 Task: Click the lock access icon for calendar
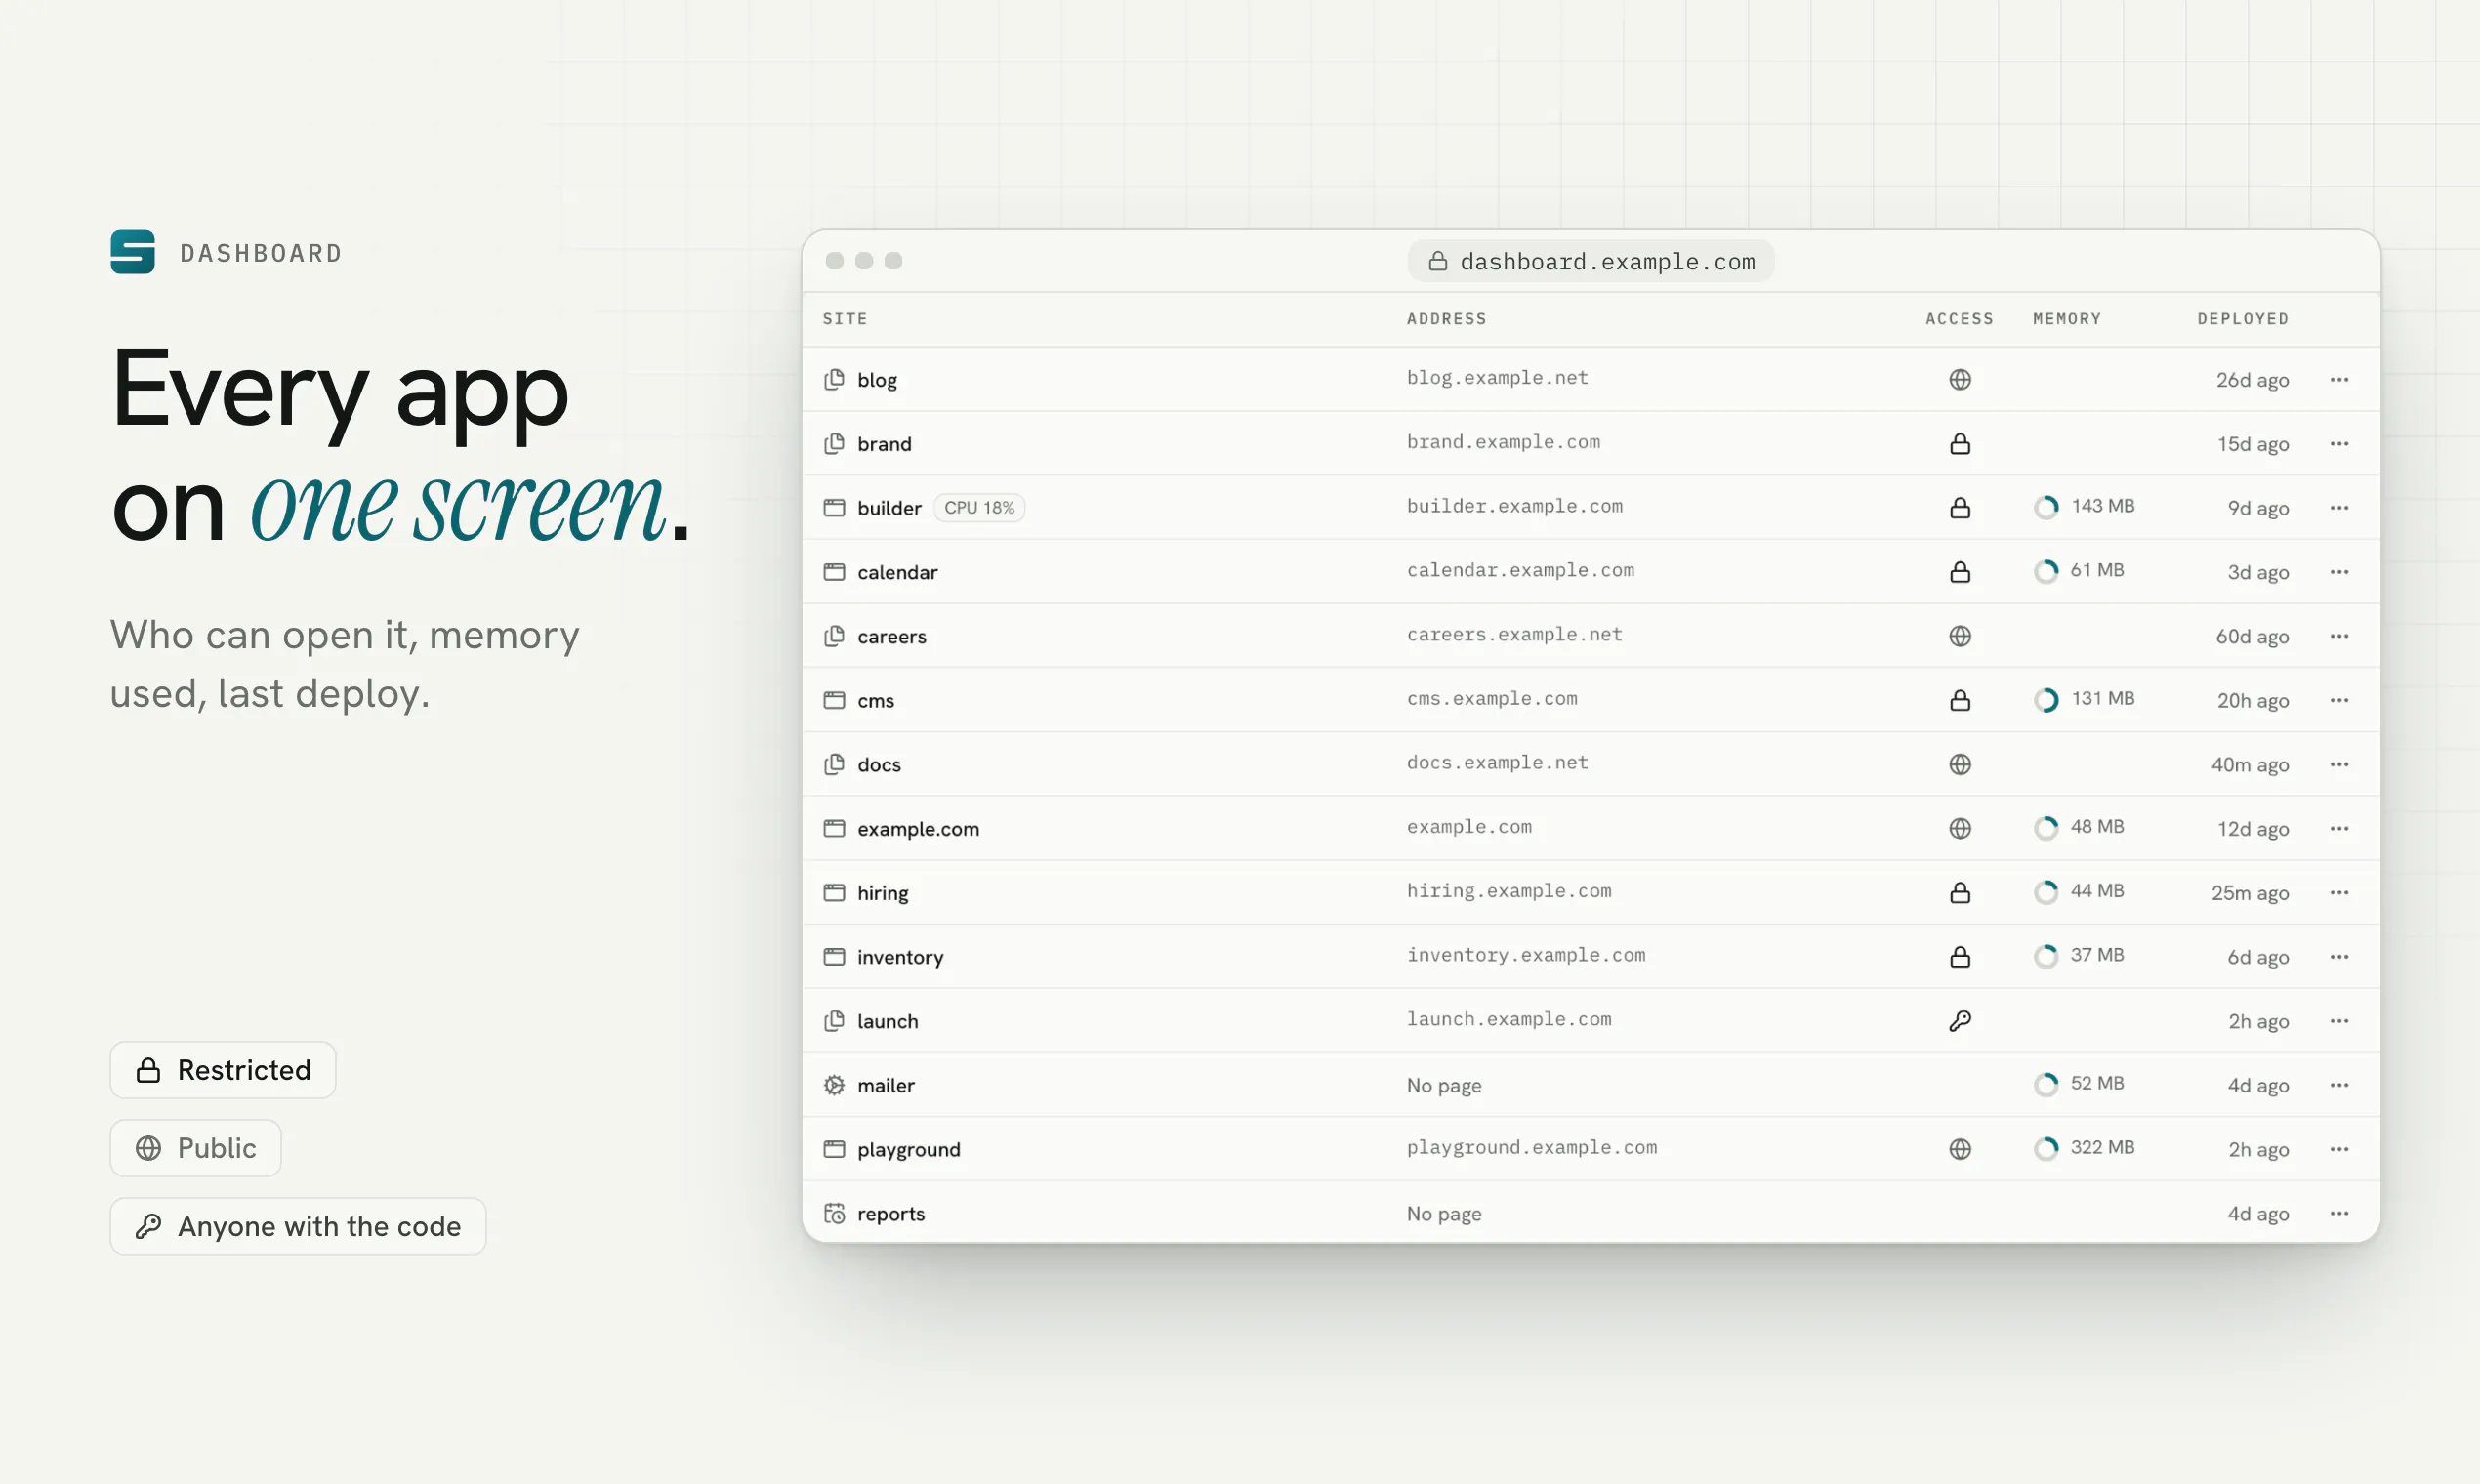(x=1960, y=572)
